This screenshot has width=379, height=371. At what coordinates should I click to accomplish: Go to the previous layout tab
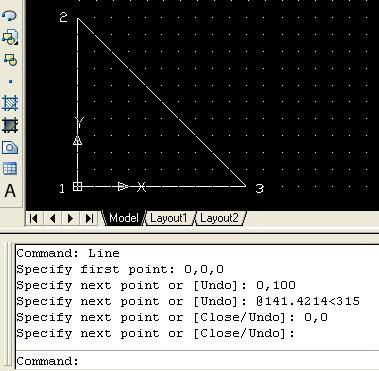tap(52, 219)
